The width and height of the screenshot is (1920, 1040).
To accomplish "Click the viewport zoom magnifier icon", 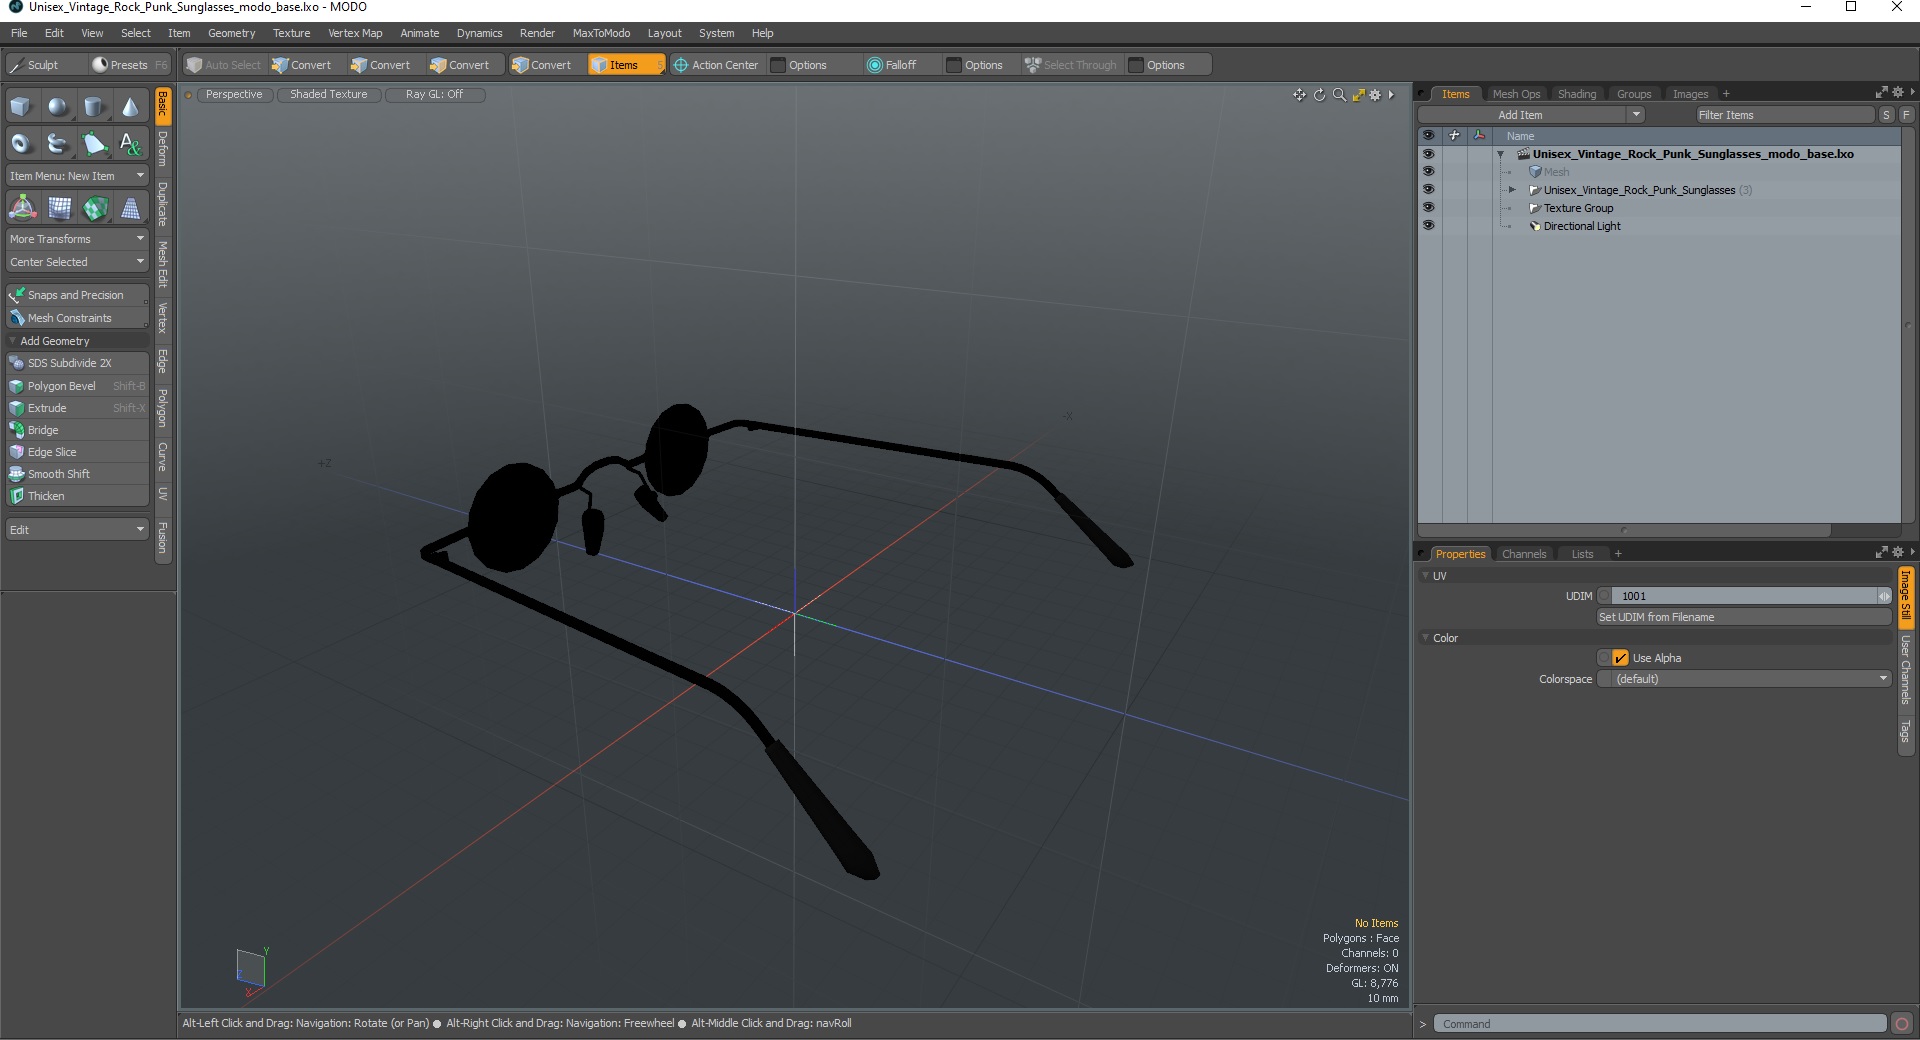I will tap(1339, 95).
